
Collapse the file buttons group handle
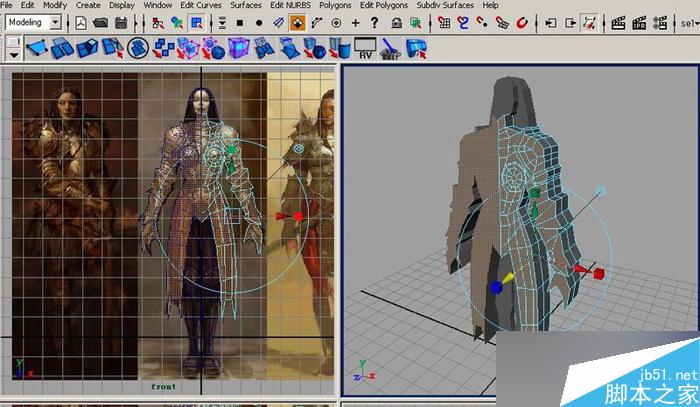click(x=68, y=23)
